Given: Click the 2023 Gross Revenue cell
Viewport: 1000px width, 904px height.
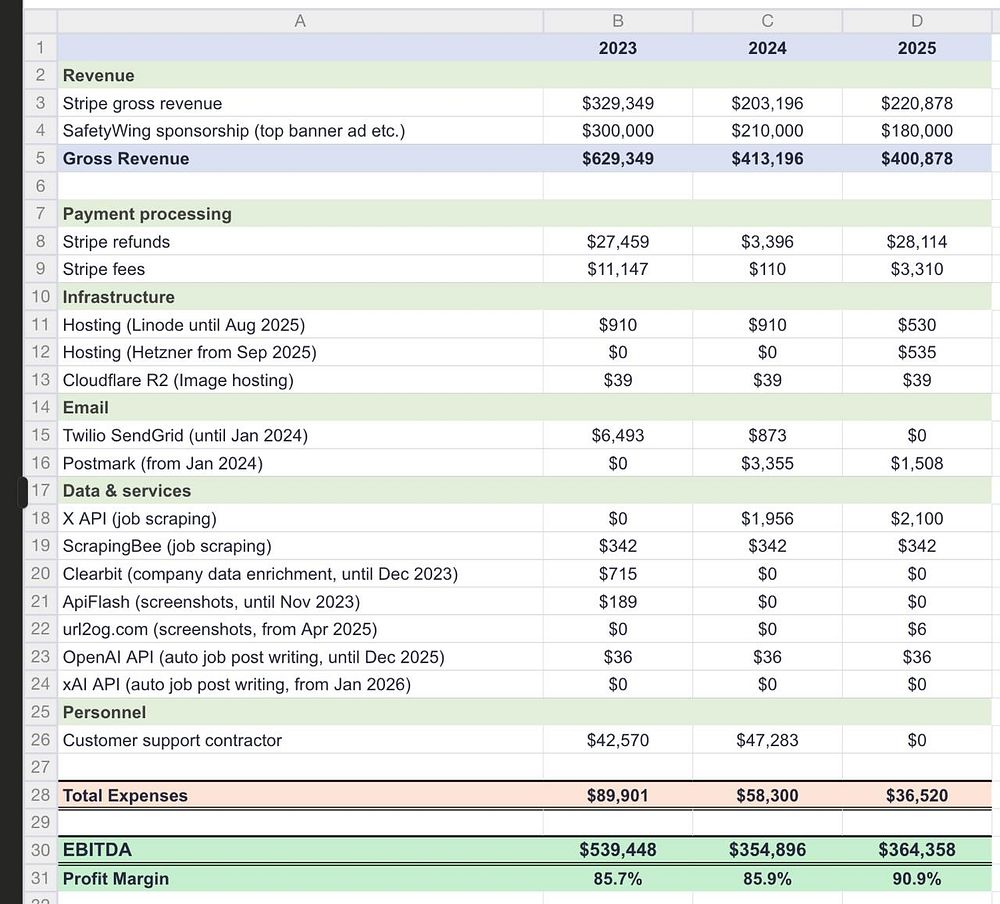Looking at the screenshot, I should tap(617, 158).
